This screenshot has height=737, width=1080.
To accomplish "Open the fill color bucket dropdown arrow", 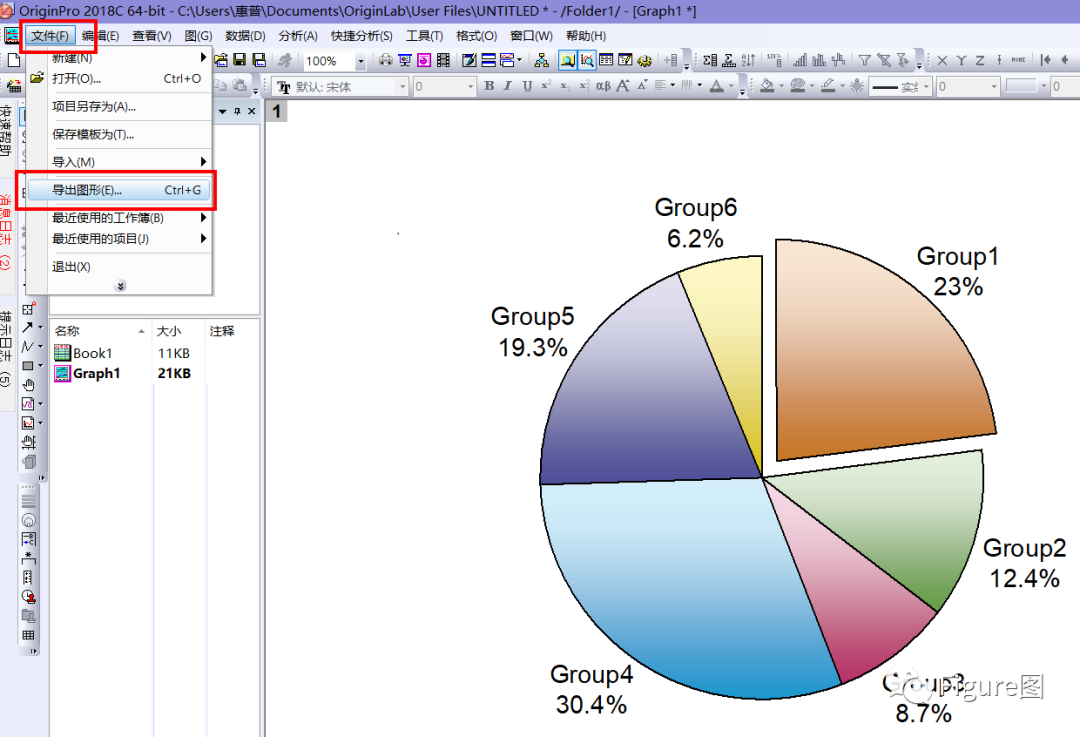I will (x=782, y=86).
